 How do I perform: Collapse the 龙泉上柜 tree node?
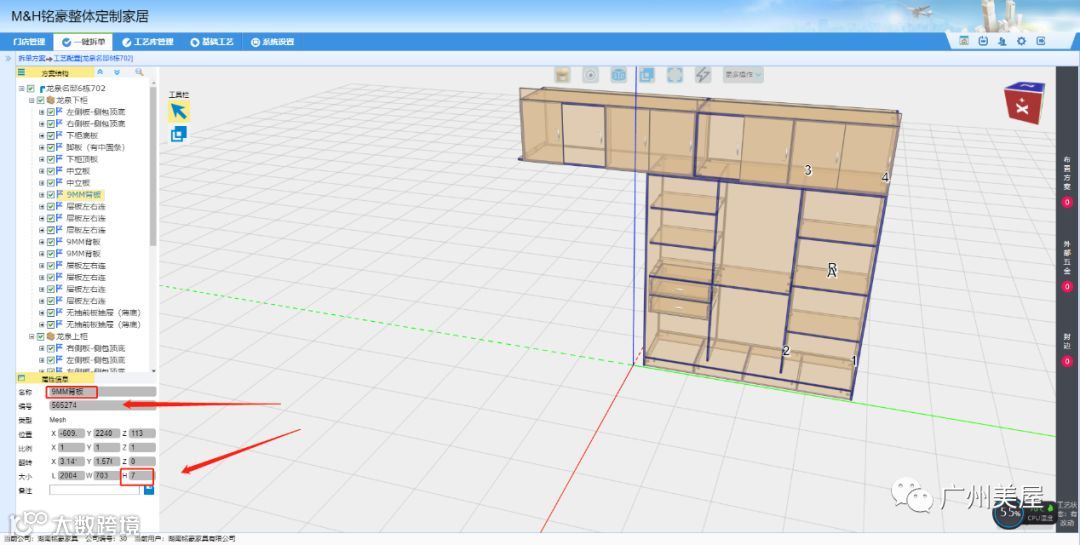(32, 336)
